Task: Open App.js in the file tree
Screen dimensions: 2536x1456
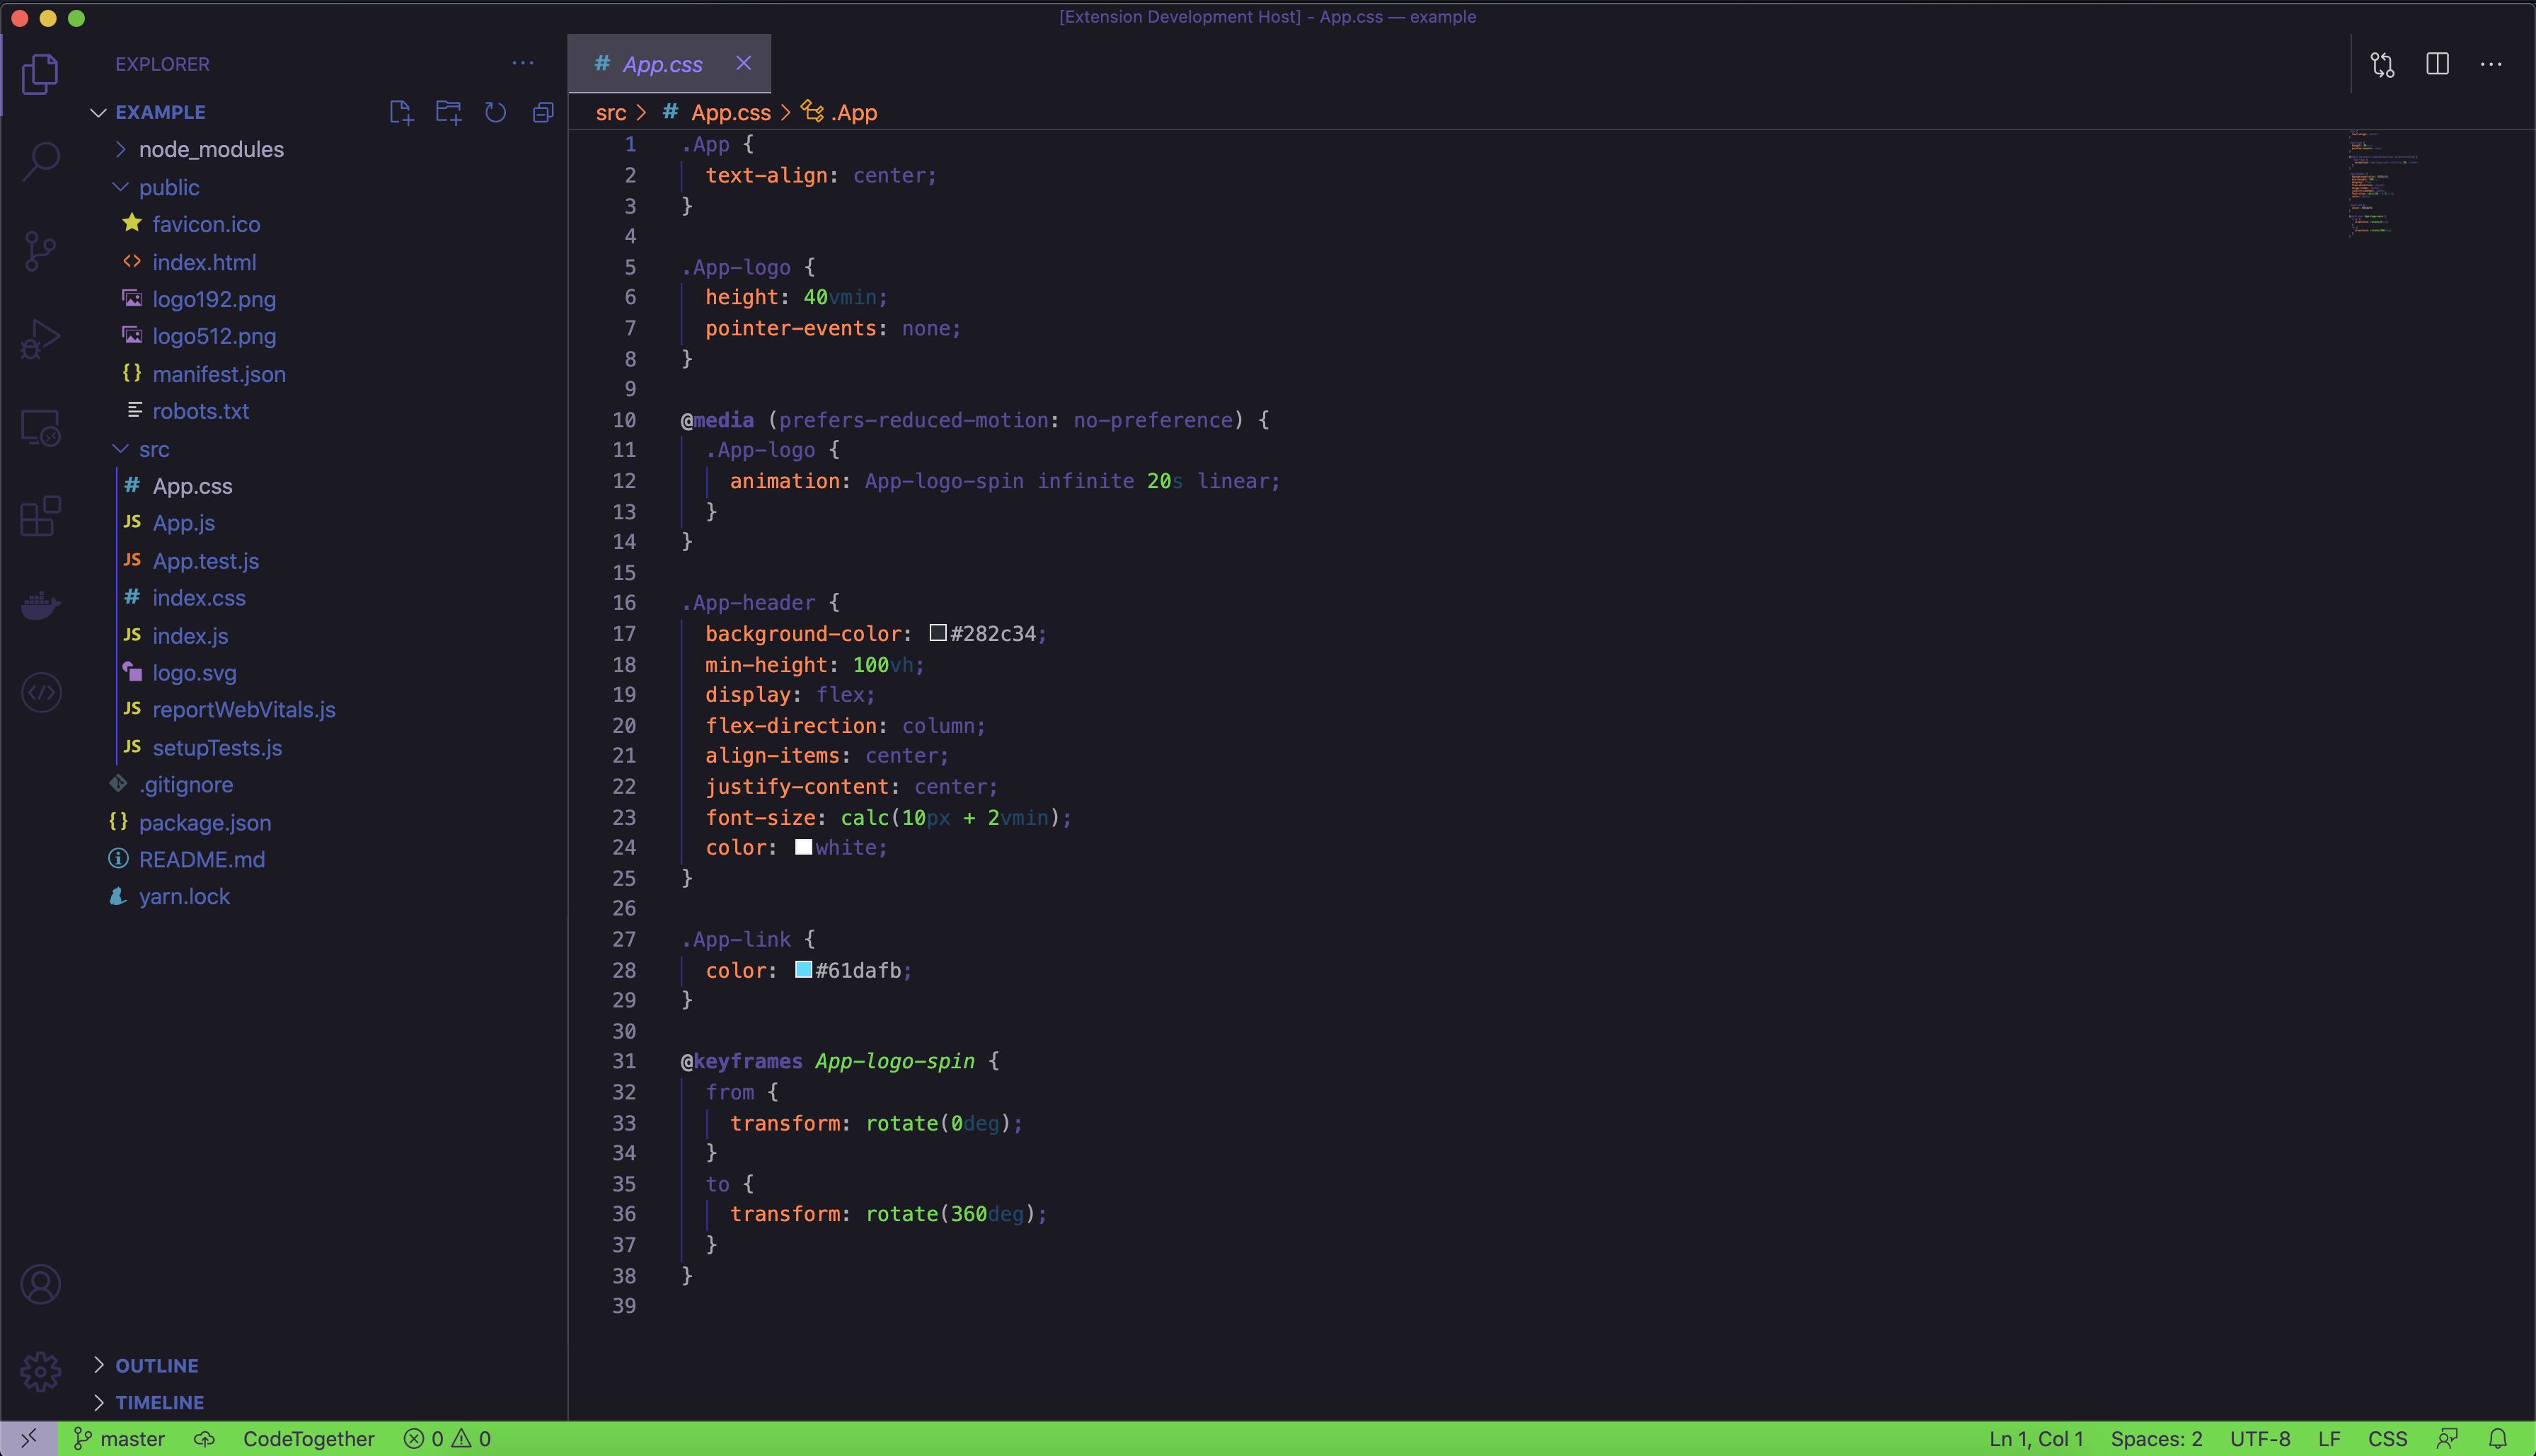Action: 183,523
